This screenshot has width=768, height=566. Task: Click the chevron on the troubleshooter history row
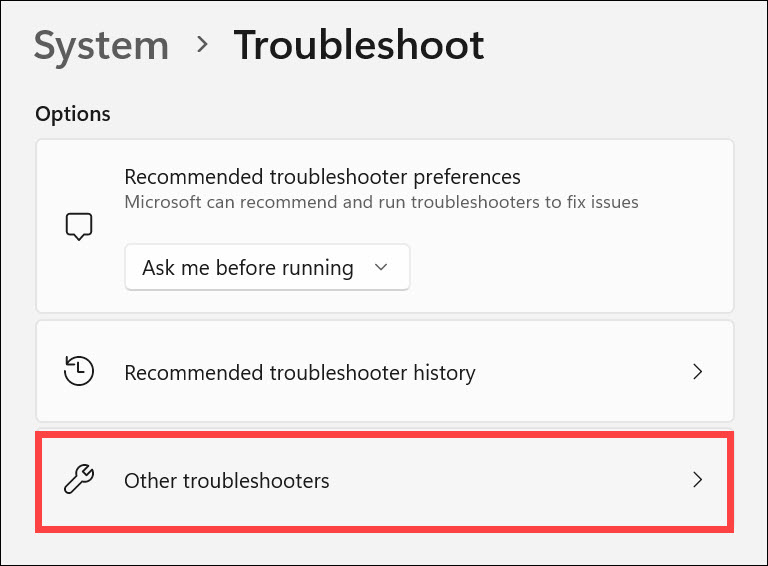click(698, 372)
